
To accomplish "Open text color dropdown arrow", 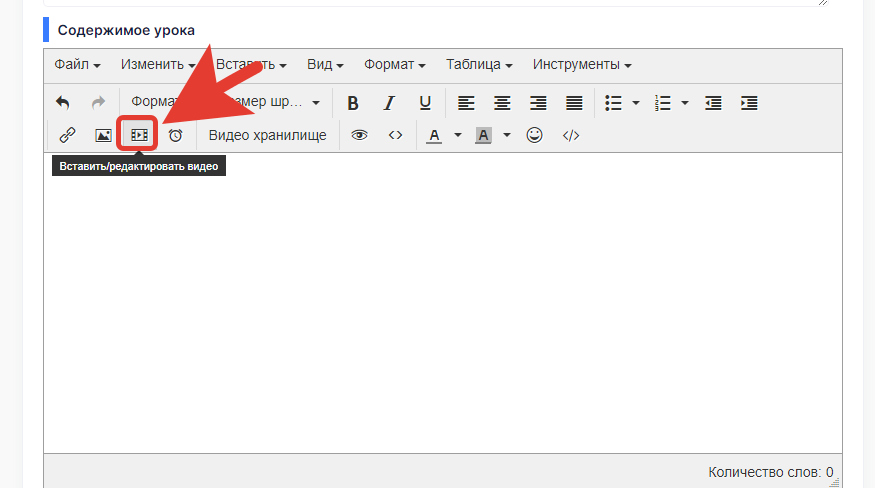I will tap(458, 135).
